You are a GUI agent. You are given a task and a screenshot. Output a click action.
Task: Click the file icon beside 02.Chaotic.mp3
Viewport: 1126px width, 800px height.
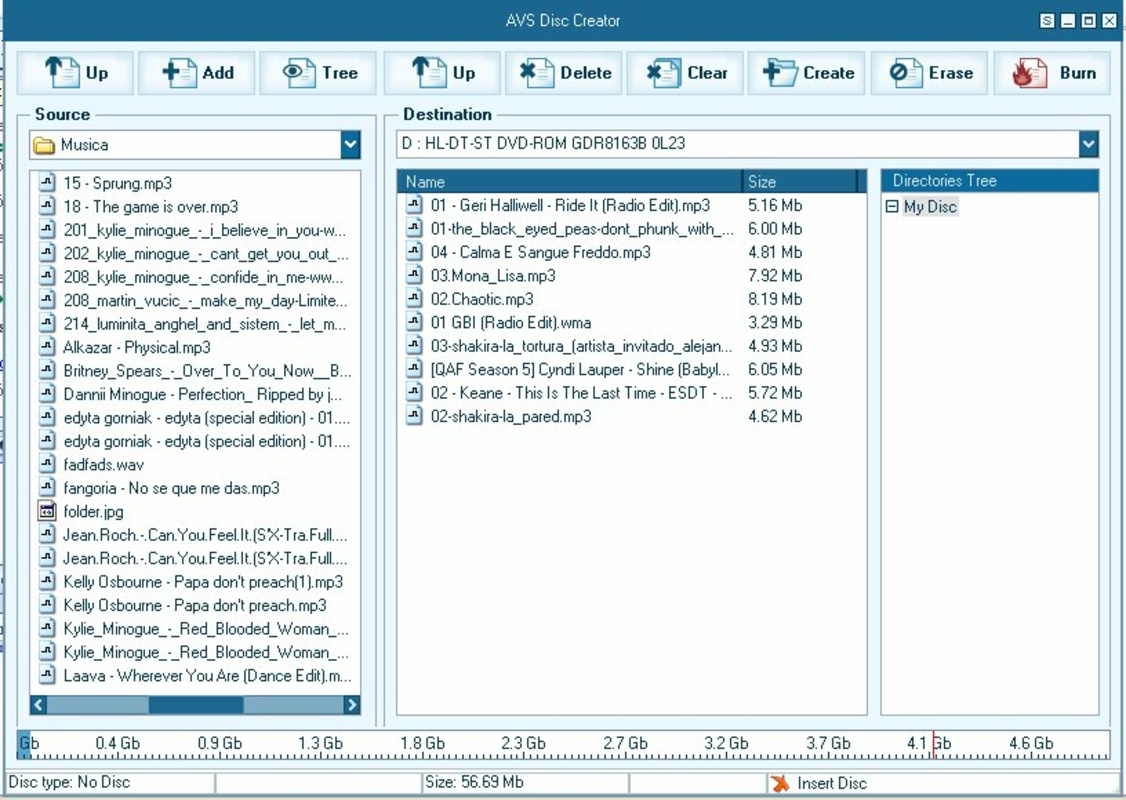414,299
